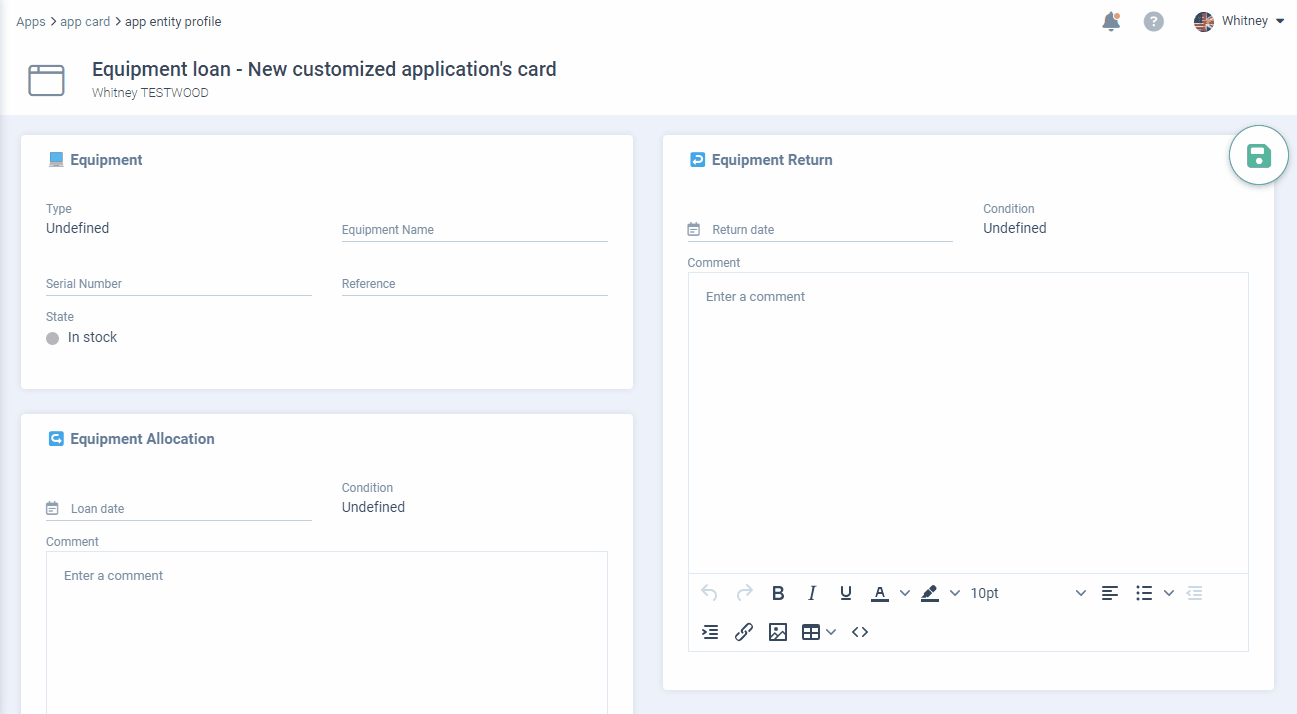Open the highlight color dropdown arrow
Image resolution: width=1297 pixels, height=714 pixels.
[x=955, y=593]
